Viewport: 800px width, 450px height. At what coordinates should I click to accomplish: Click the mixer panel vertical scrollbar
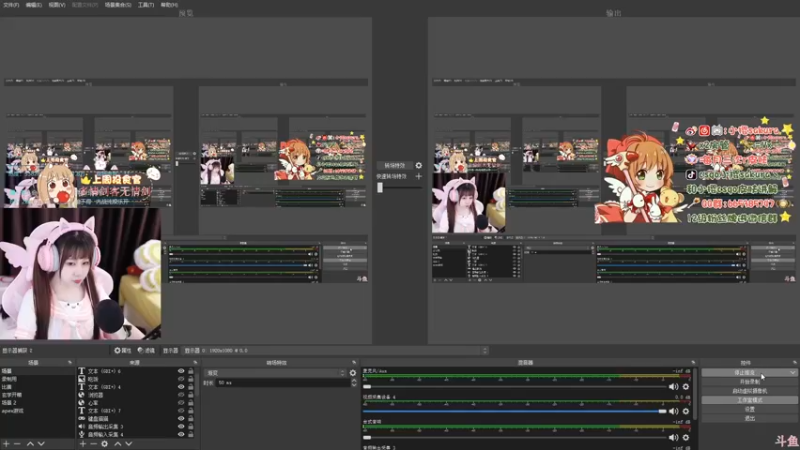pos(695,393)
